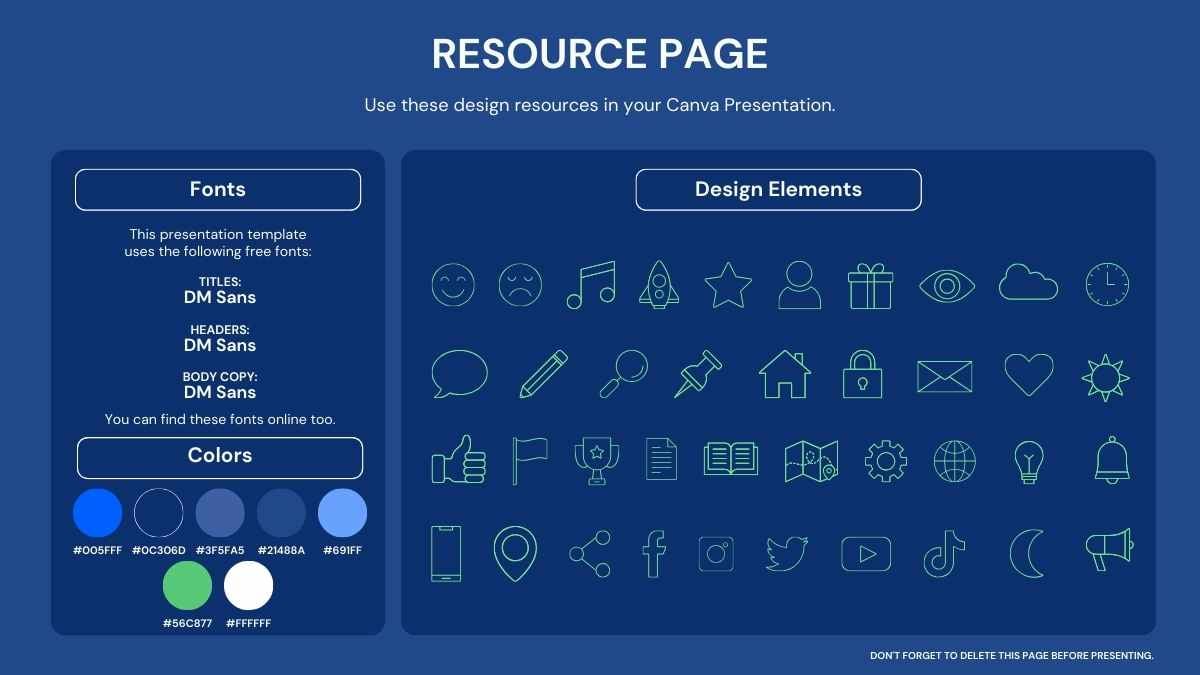
Task: Select the smiley face icon
Action: [453, 285]
